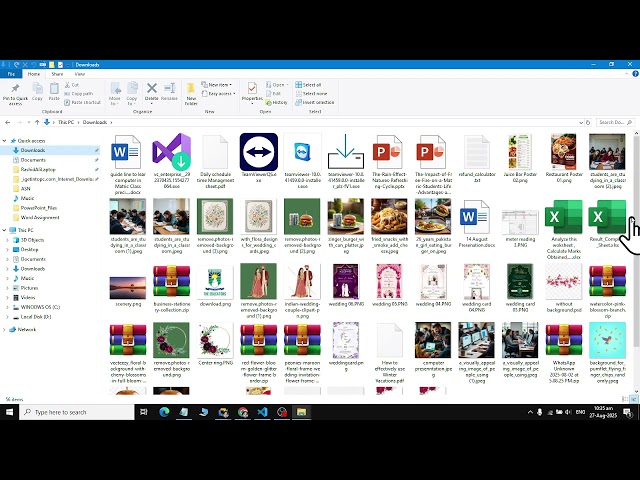Go up one folder level arrow
This screenshot has height=480, width=640.
[x=37, y=122]
